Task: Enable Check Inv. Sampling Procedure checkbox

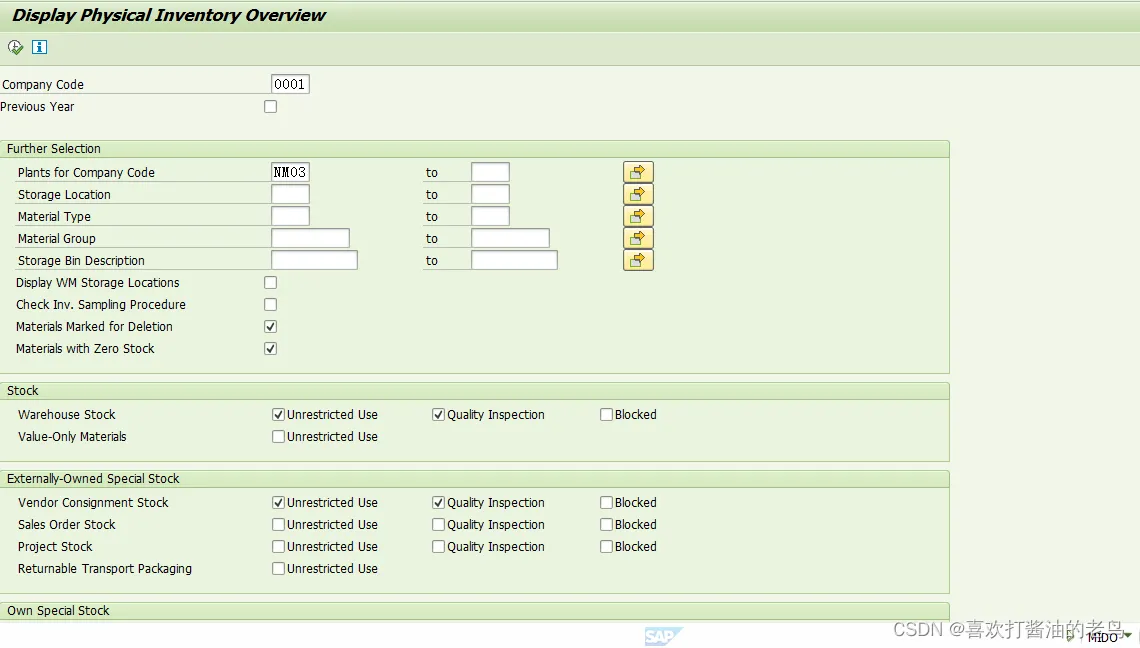Action: (x=270, y=305)
